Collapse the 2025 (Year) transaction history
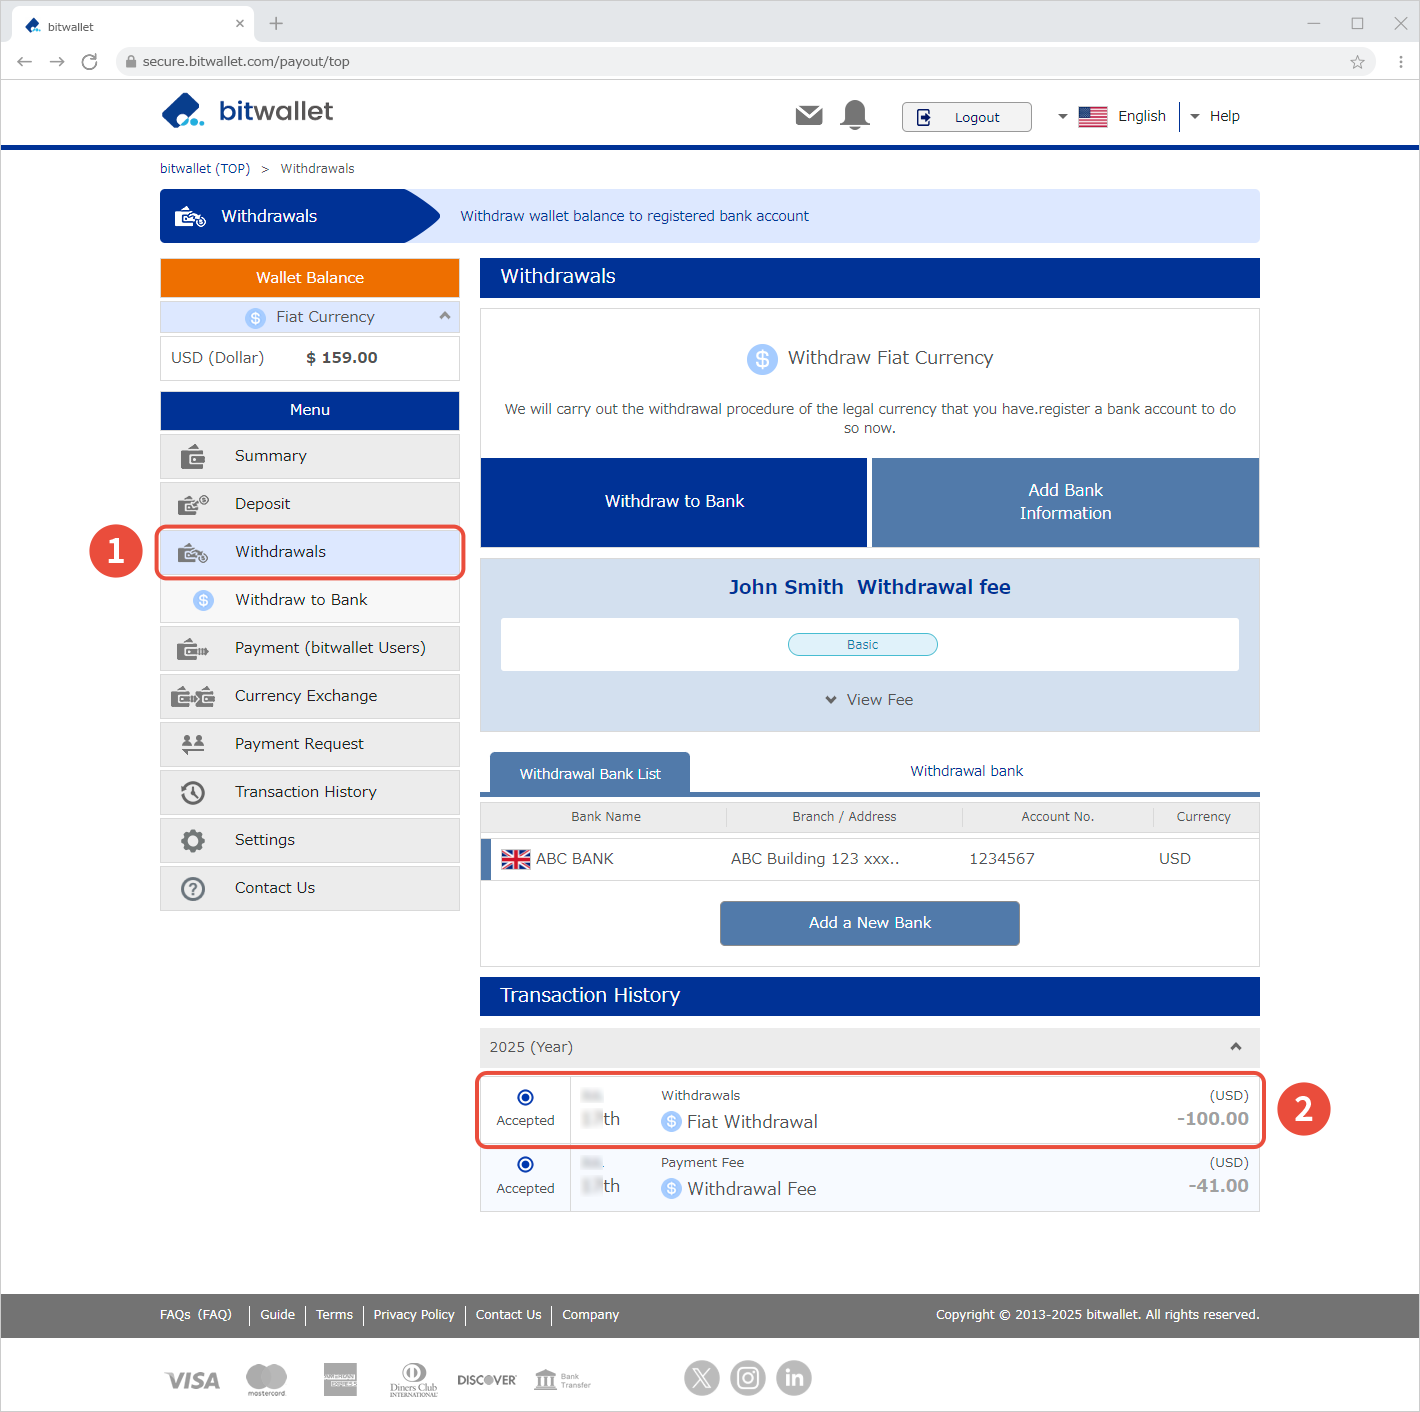Screen dimensions: 1420x1412 [1236, 1047]
